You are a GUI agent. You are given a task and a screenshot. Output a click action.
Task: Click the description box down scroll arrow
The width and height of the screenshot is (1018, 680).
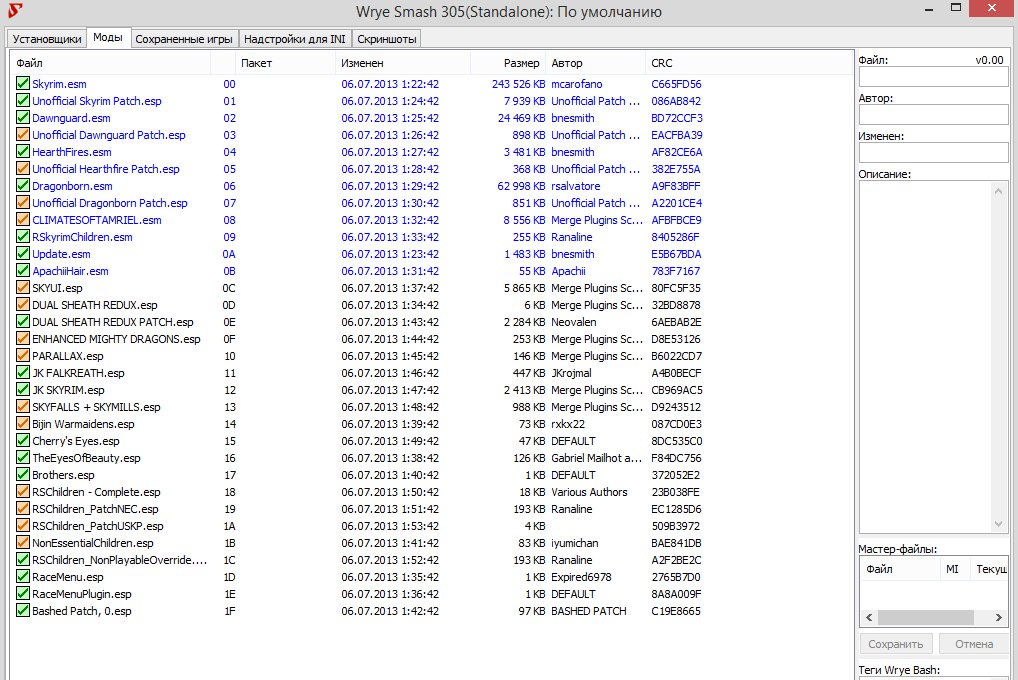pyautogui.click(x=998, y=524)
